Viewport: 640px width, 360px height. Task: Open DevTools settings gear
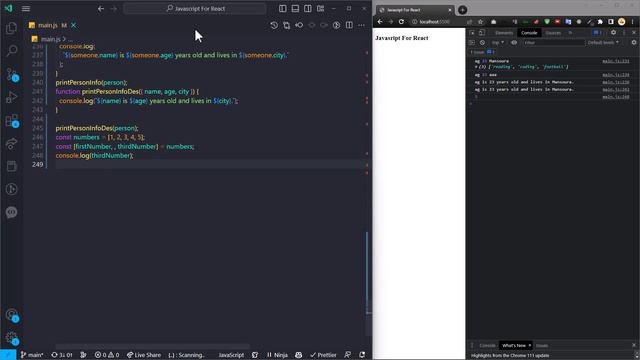(613, 32)
